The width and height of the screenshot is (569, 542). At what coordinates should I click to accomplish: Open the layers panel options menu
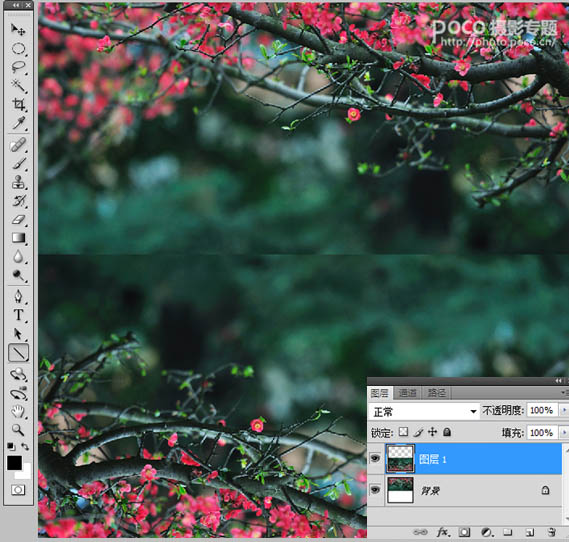coord(564,393)
